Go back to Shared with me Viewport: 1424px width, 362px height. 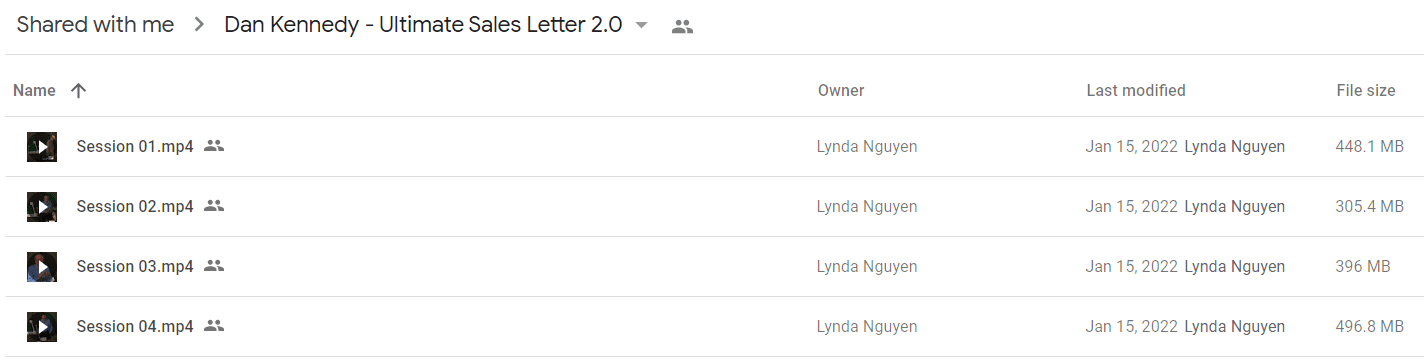click(x=95, y=25)
